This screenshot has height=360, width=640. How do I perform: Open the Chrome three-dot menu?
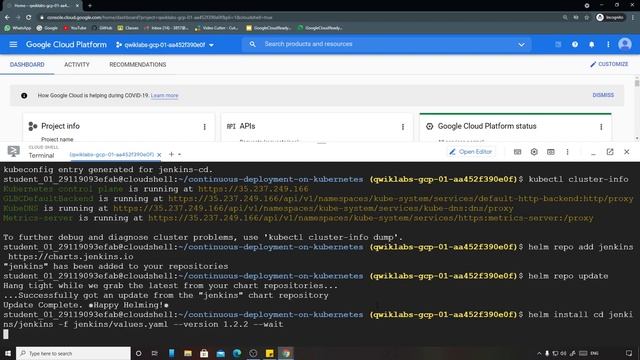pos(633,18)
